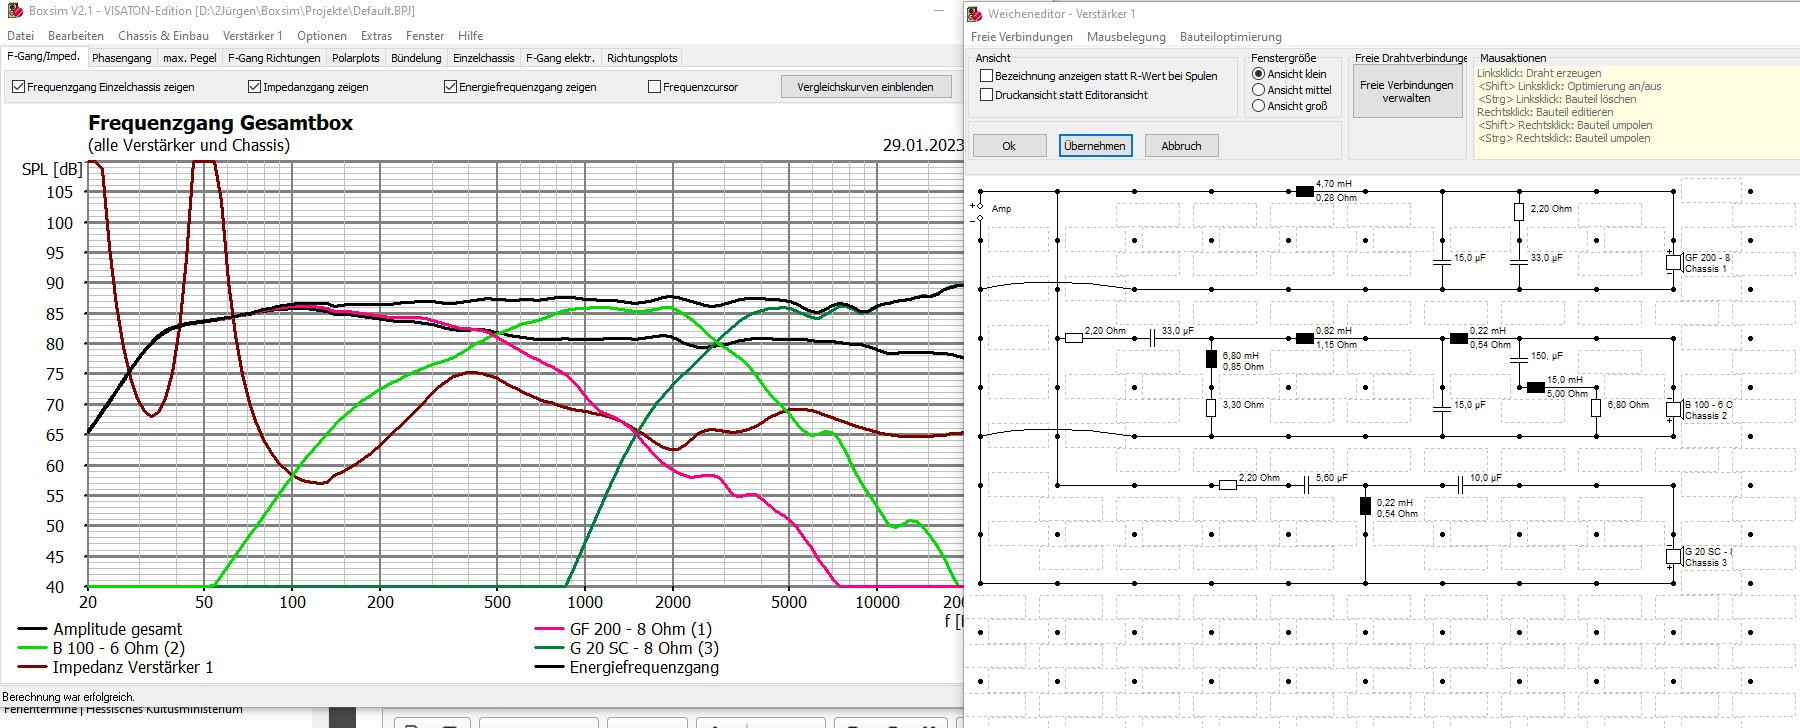Click the 4,70 mH inductor in woofer branch
The image size is (1800, 728).
point(1304,191)
